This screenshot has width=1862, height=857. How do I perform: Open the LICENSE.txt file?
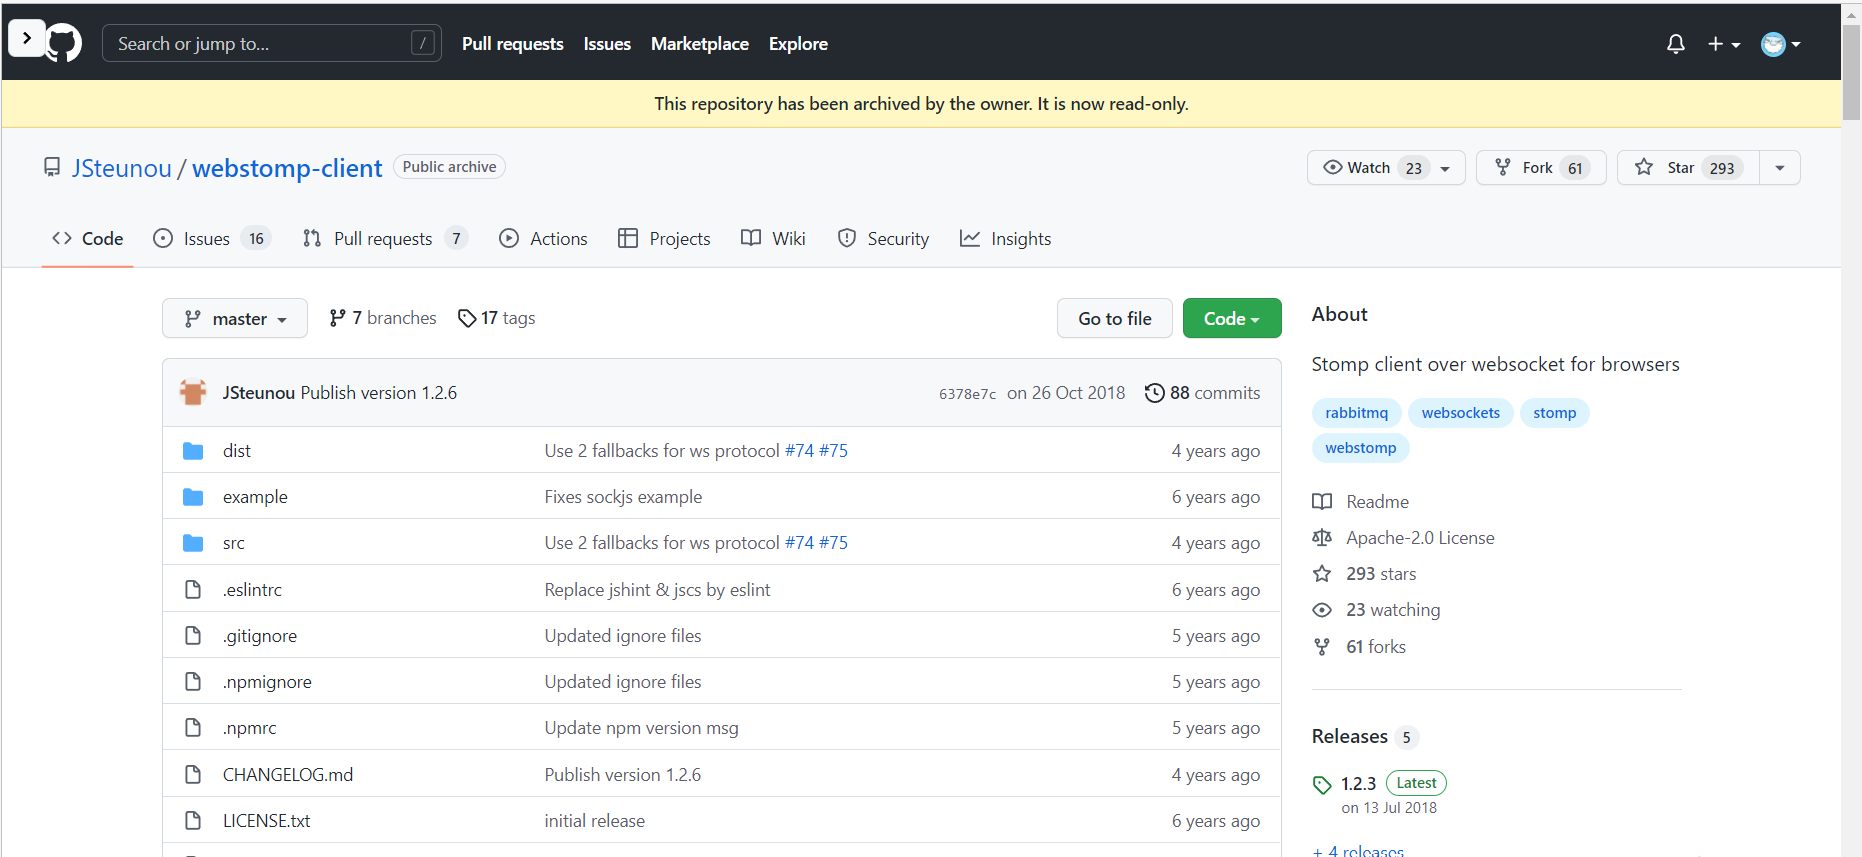pyautogui.click(x=267, y=821)
